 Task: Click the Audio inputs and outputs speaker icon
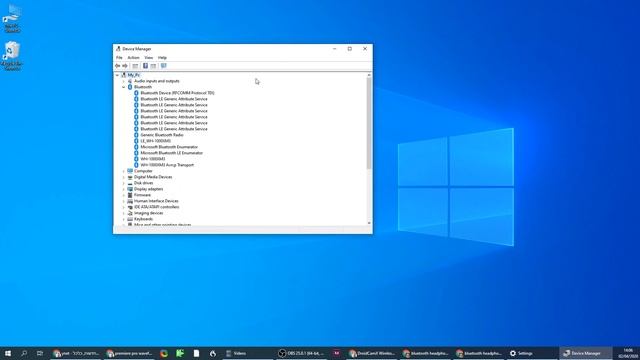[130, 81]
